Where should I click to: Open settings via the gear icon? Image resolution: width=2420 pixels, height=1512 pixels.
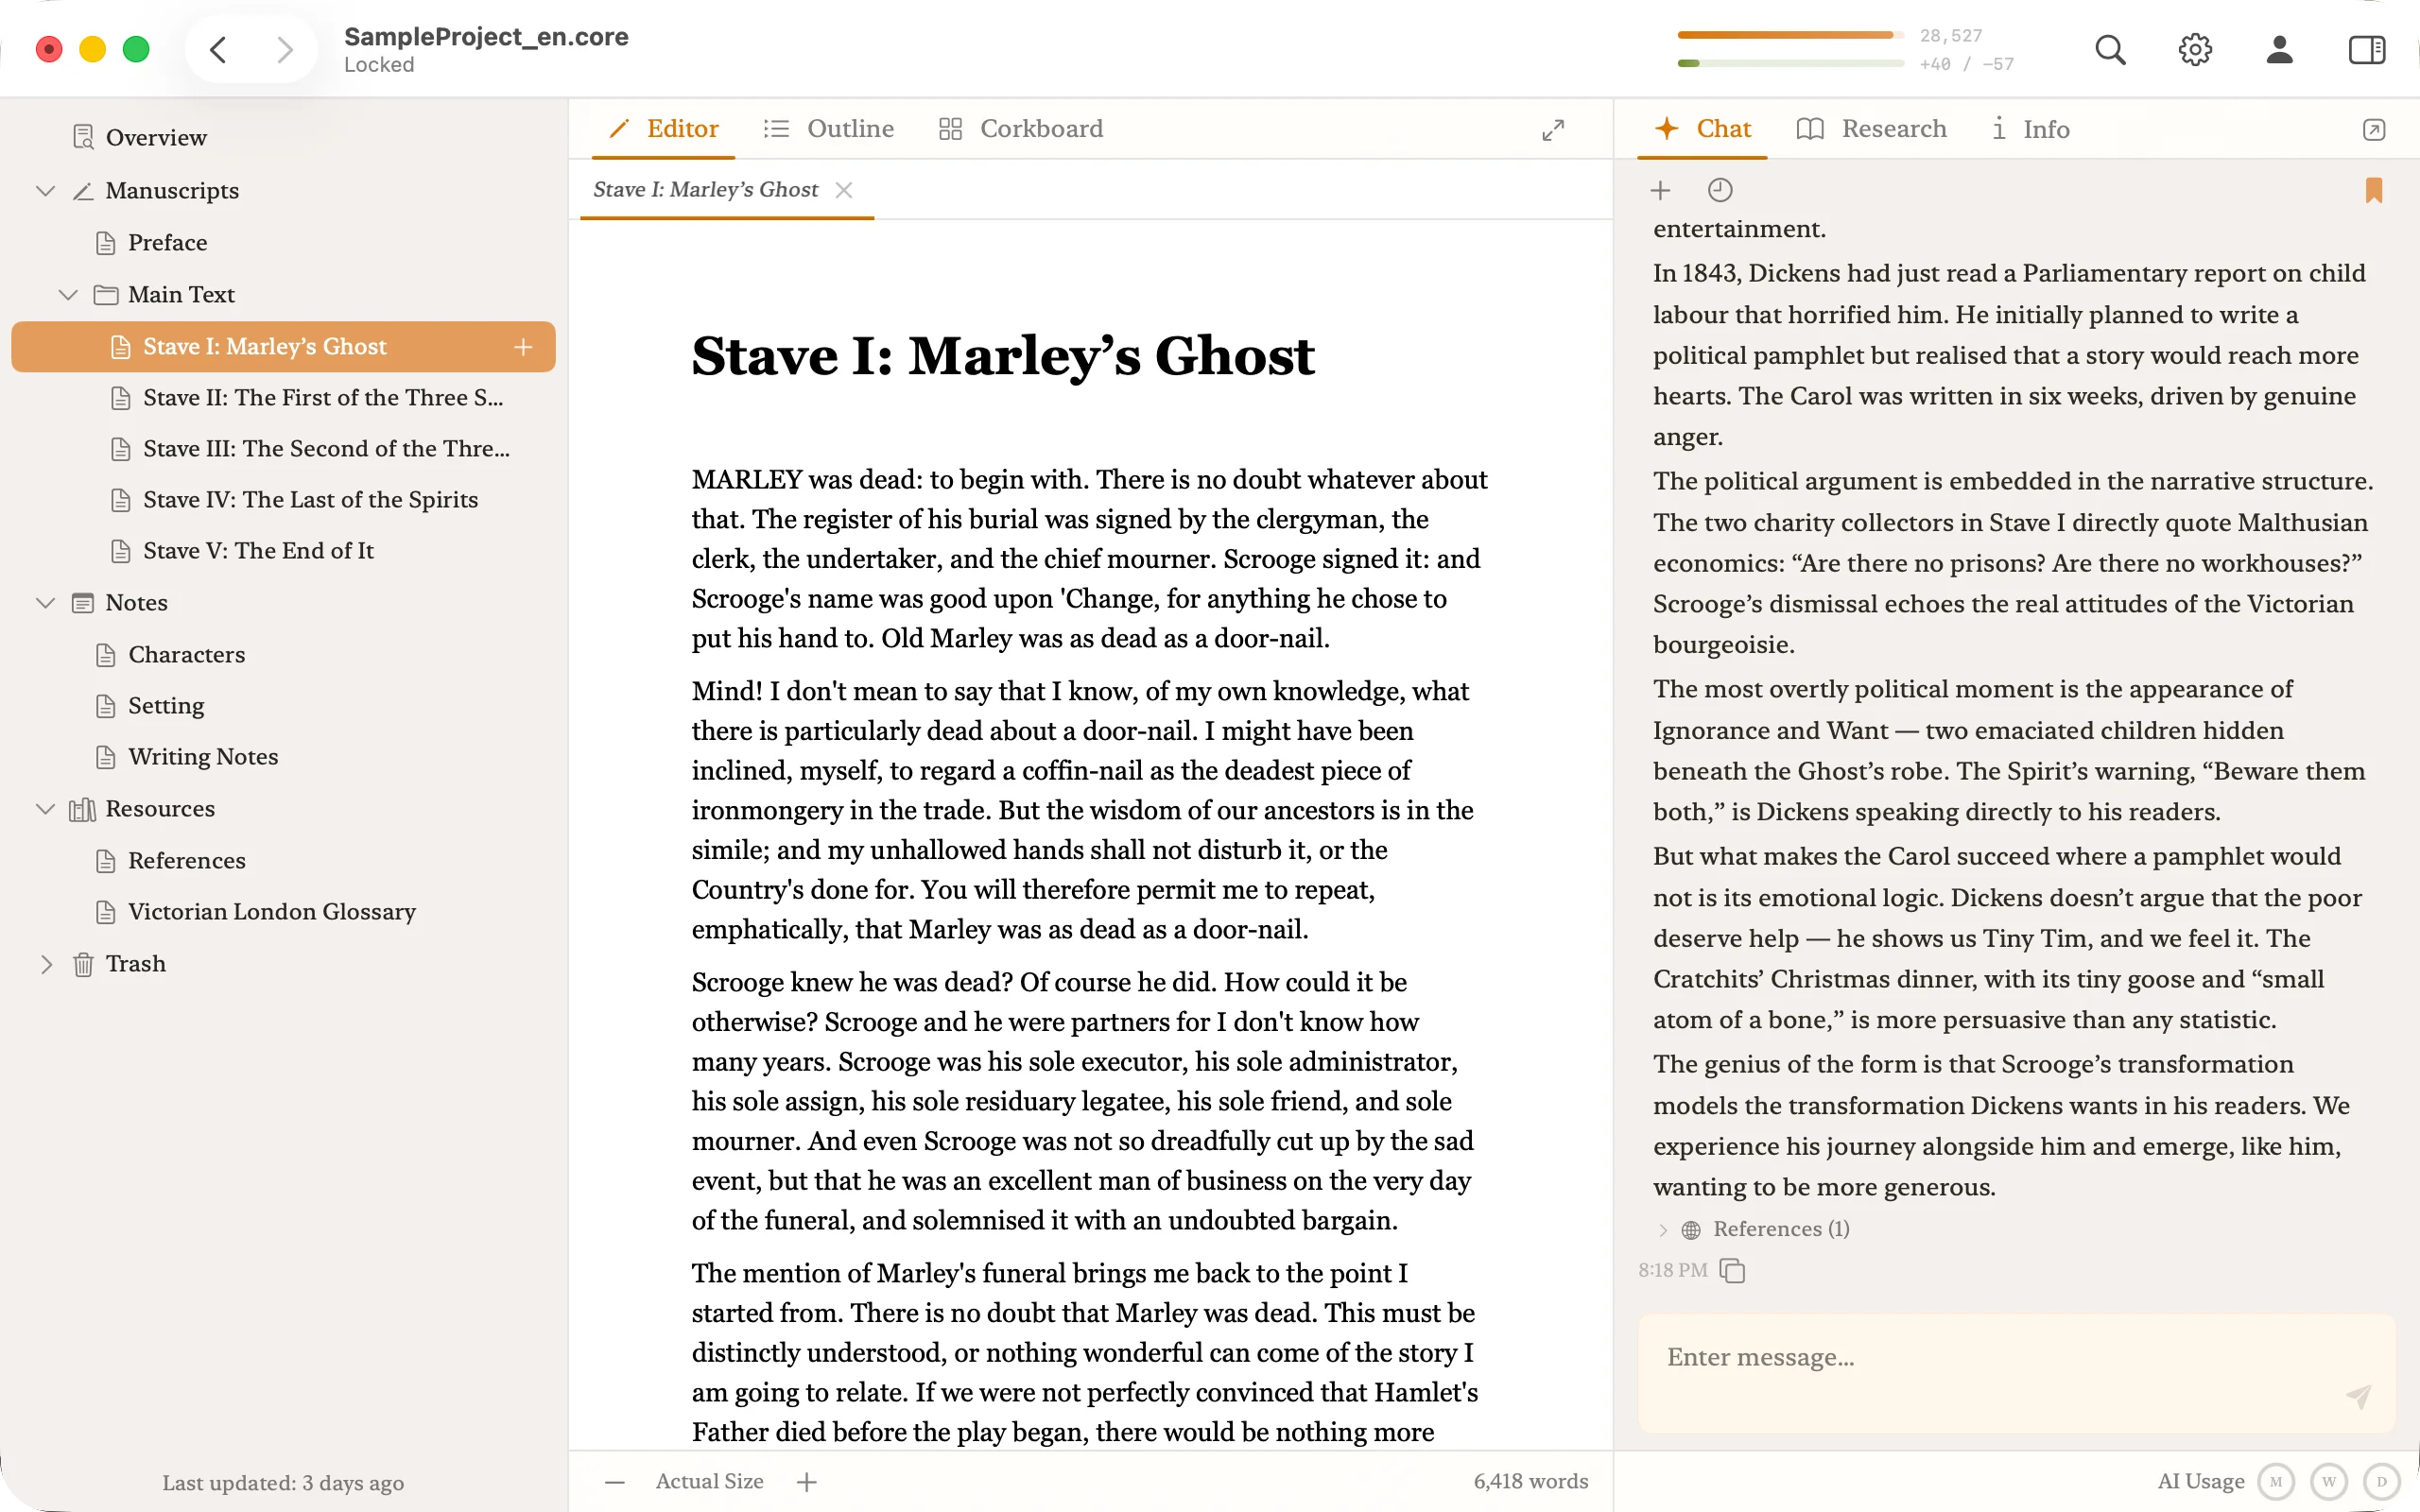(x=2195, y=49)
